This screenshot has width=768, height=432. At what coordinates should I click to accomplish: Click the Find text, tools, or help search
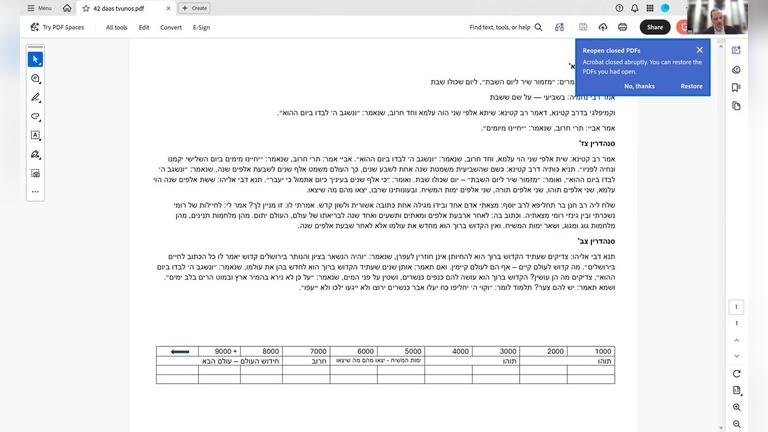point(505,27)
